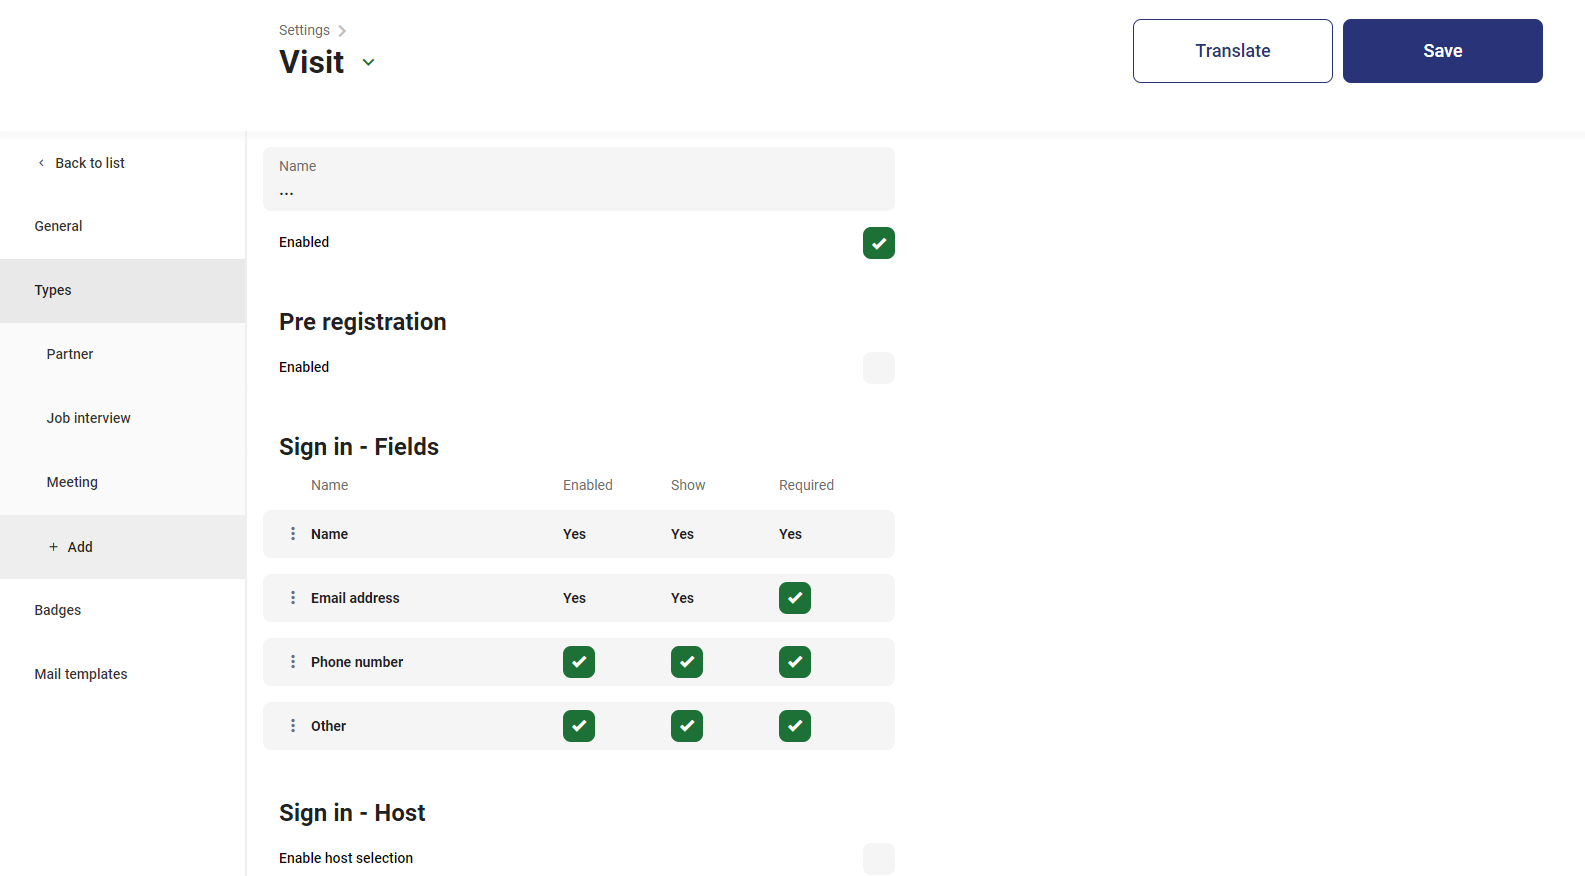This screenshot has height=876, width=1585.
Task: Enable the Pre registration checkbox
Action: coord(878,368)
